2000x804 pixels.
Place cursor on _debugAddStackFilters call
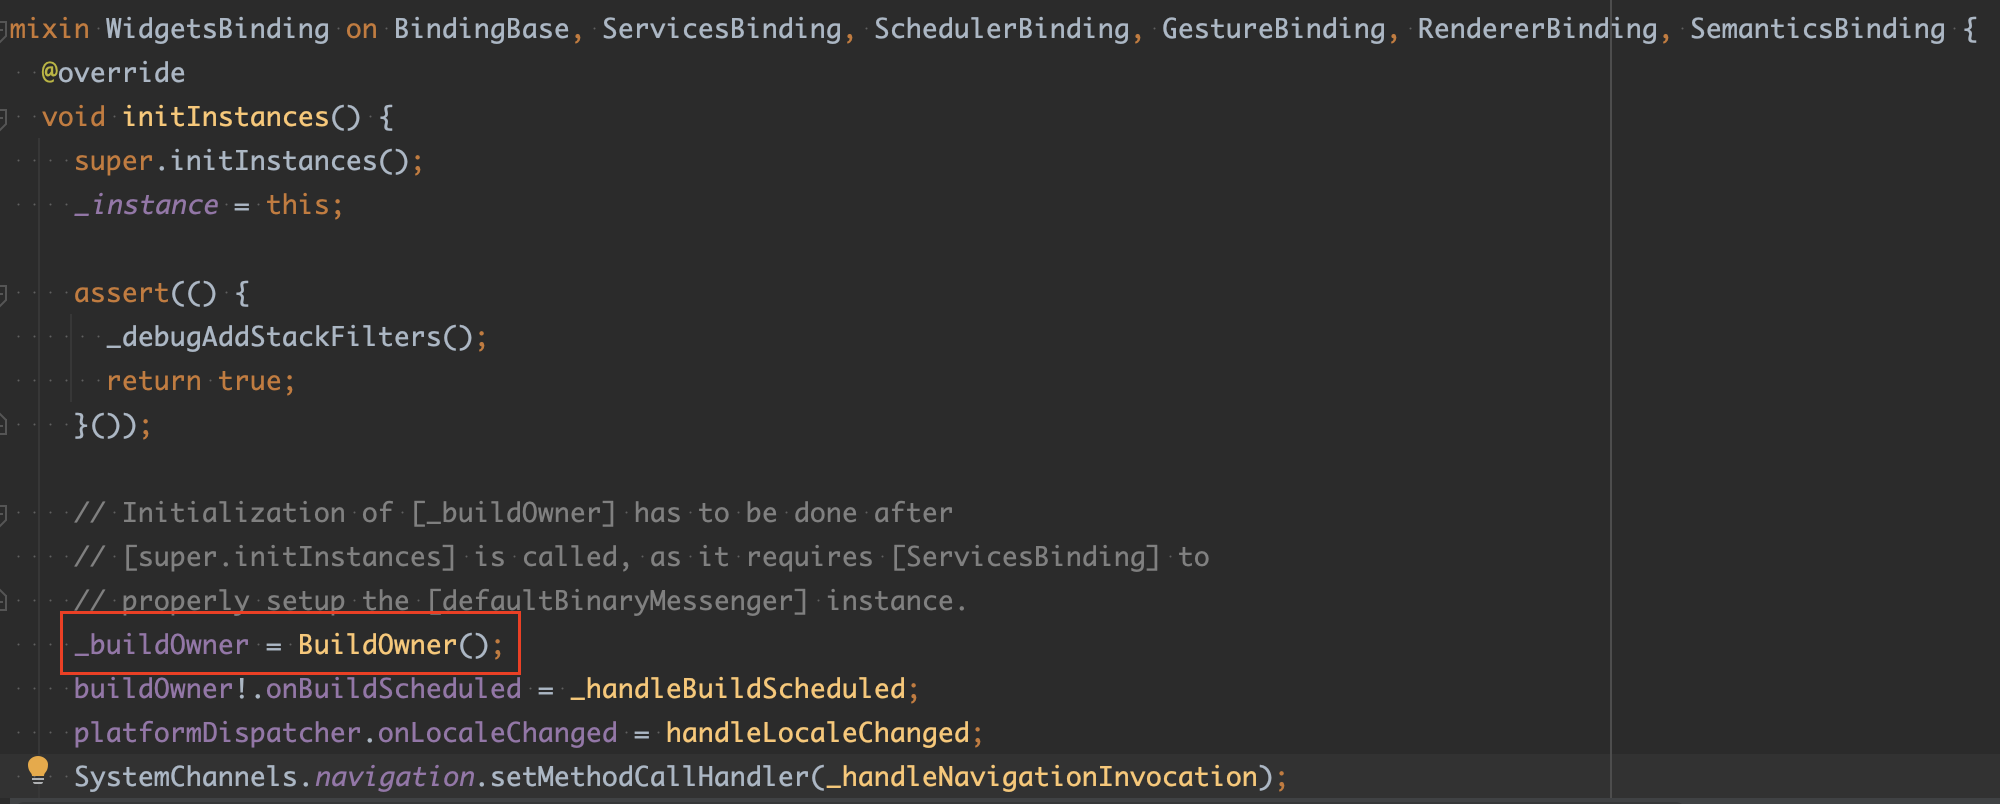click(290, 337)
